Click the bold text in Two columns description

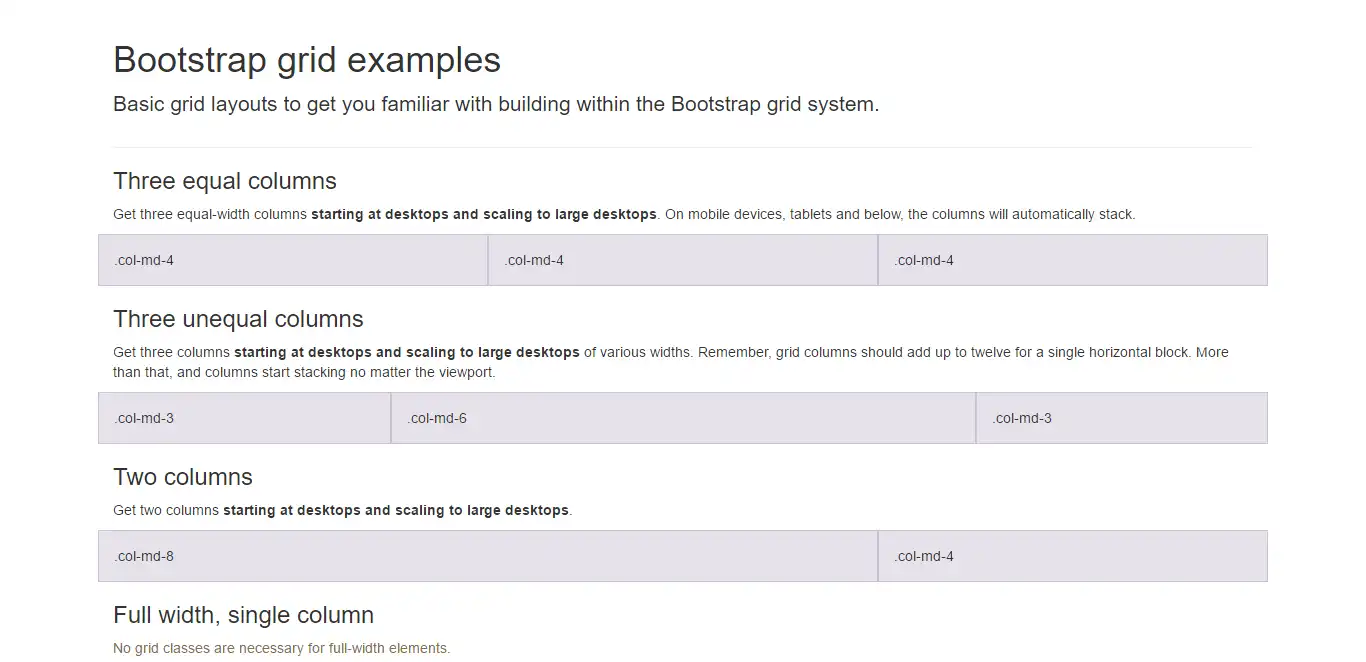pos(396,510)
